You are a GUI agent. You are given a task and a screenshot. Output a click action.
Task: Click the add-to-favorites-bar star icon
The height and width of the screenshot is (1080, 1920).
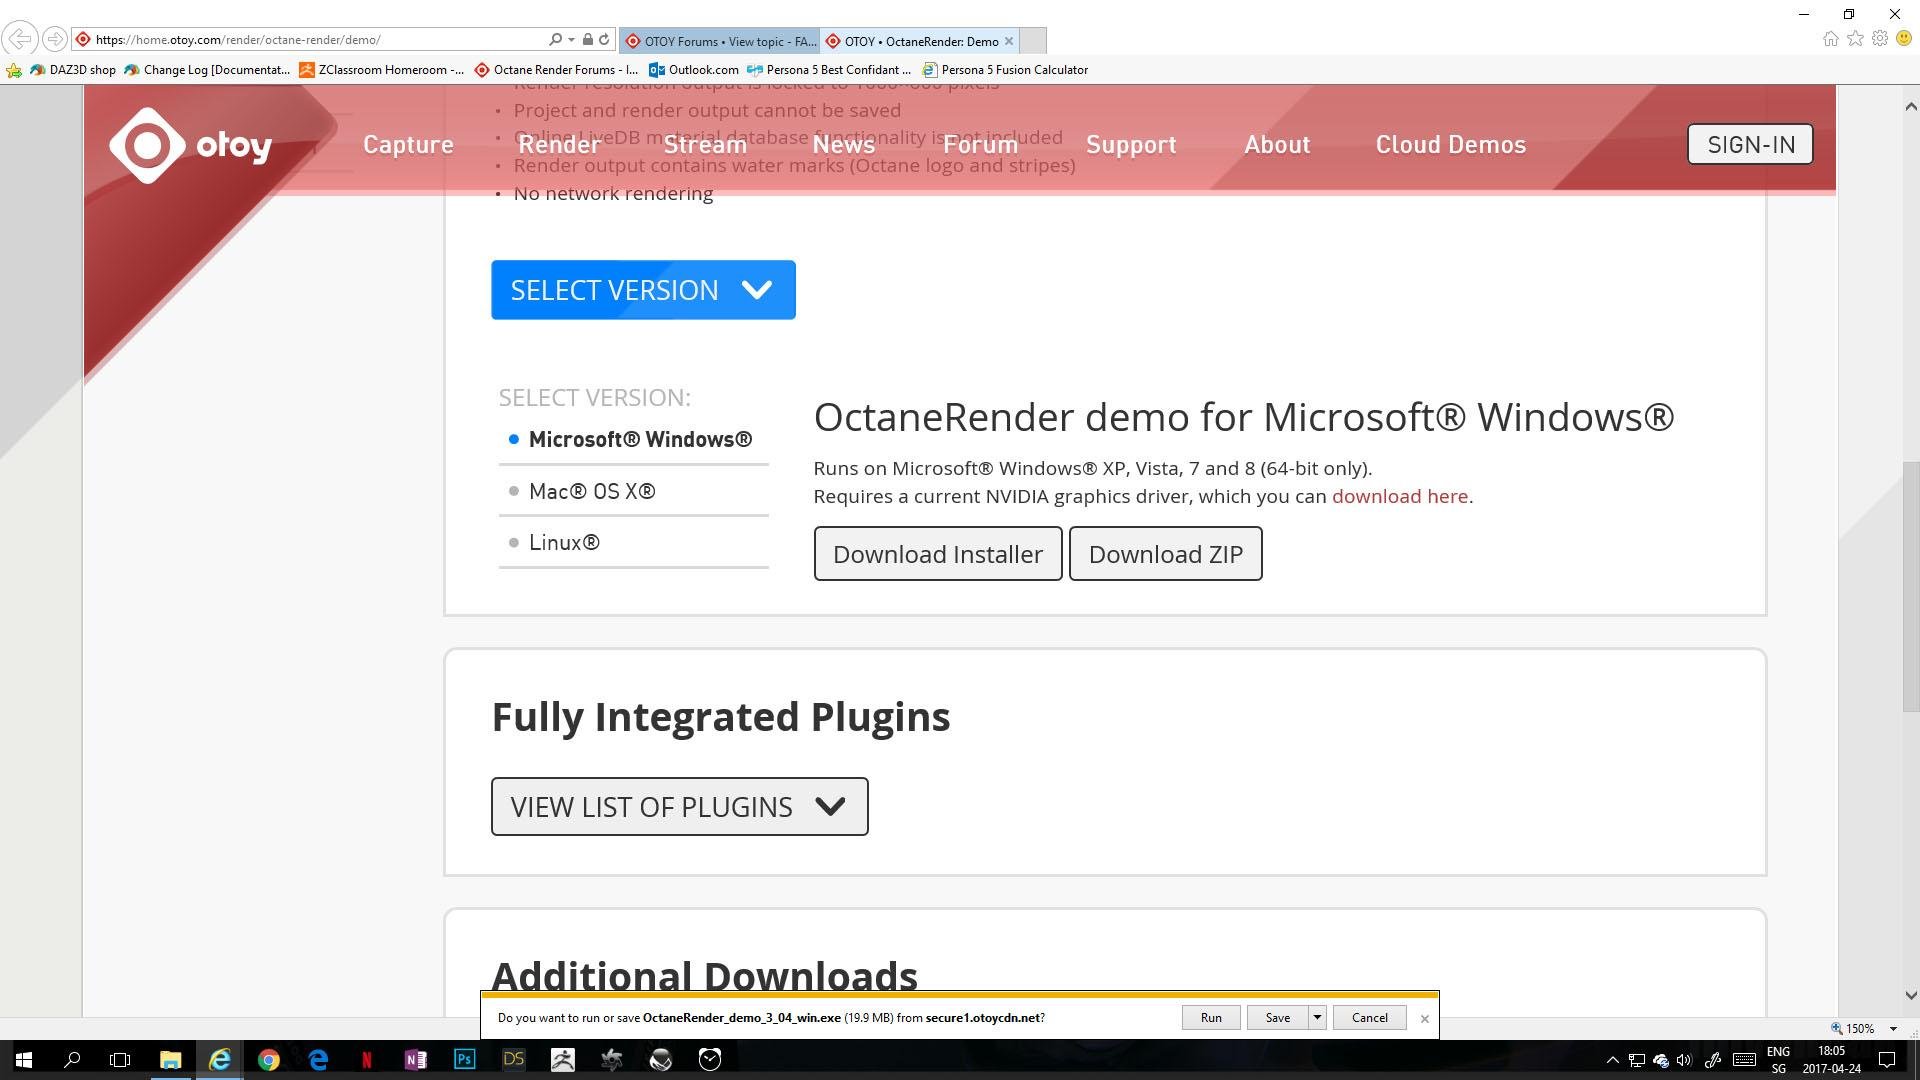[x=14, y=70]
